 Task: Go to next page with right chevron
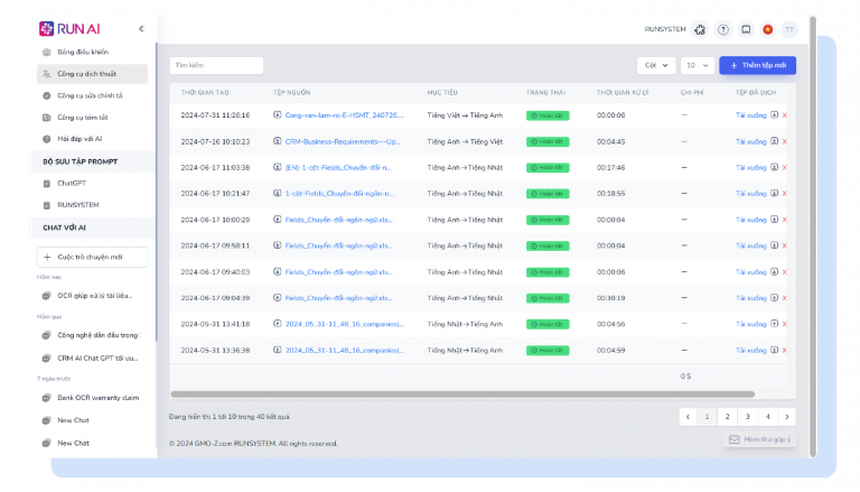point(787,417)
